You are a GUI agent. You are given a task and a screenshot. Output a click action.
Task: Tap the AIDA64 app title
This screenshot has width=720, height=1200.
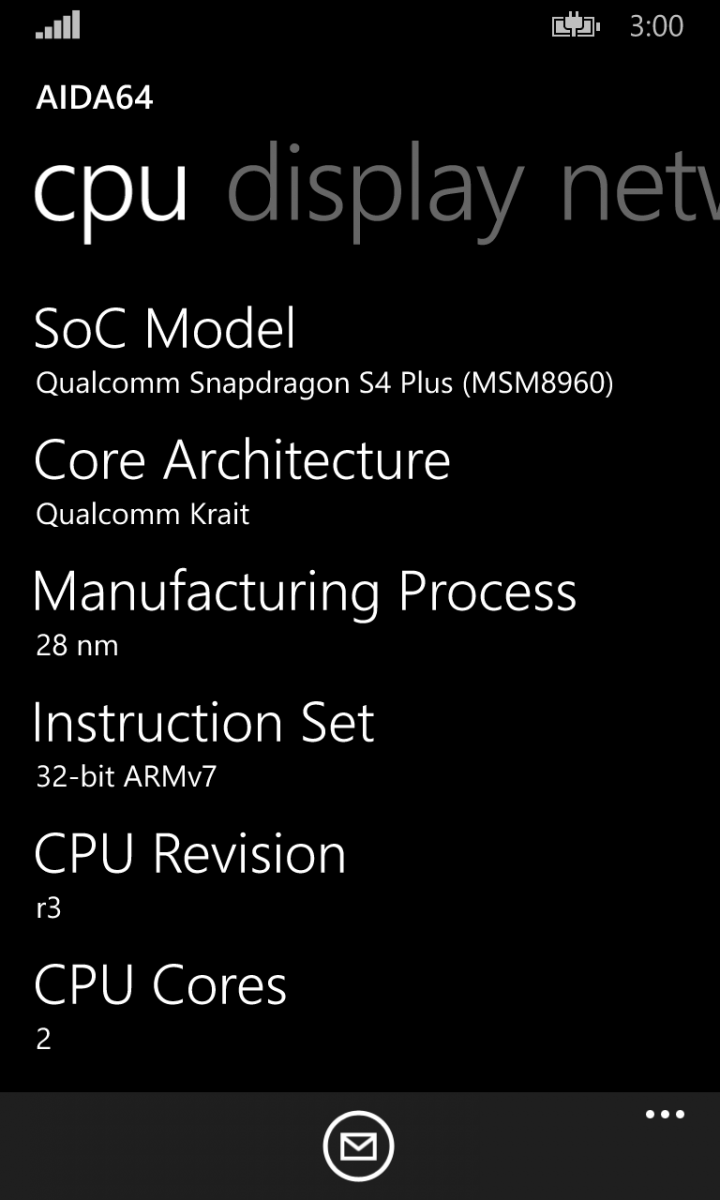tap(94, 98)
